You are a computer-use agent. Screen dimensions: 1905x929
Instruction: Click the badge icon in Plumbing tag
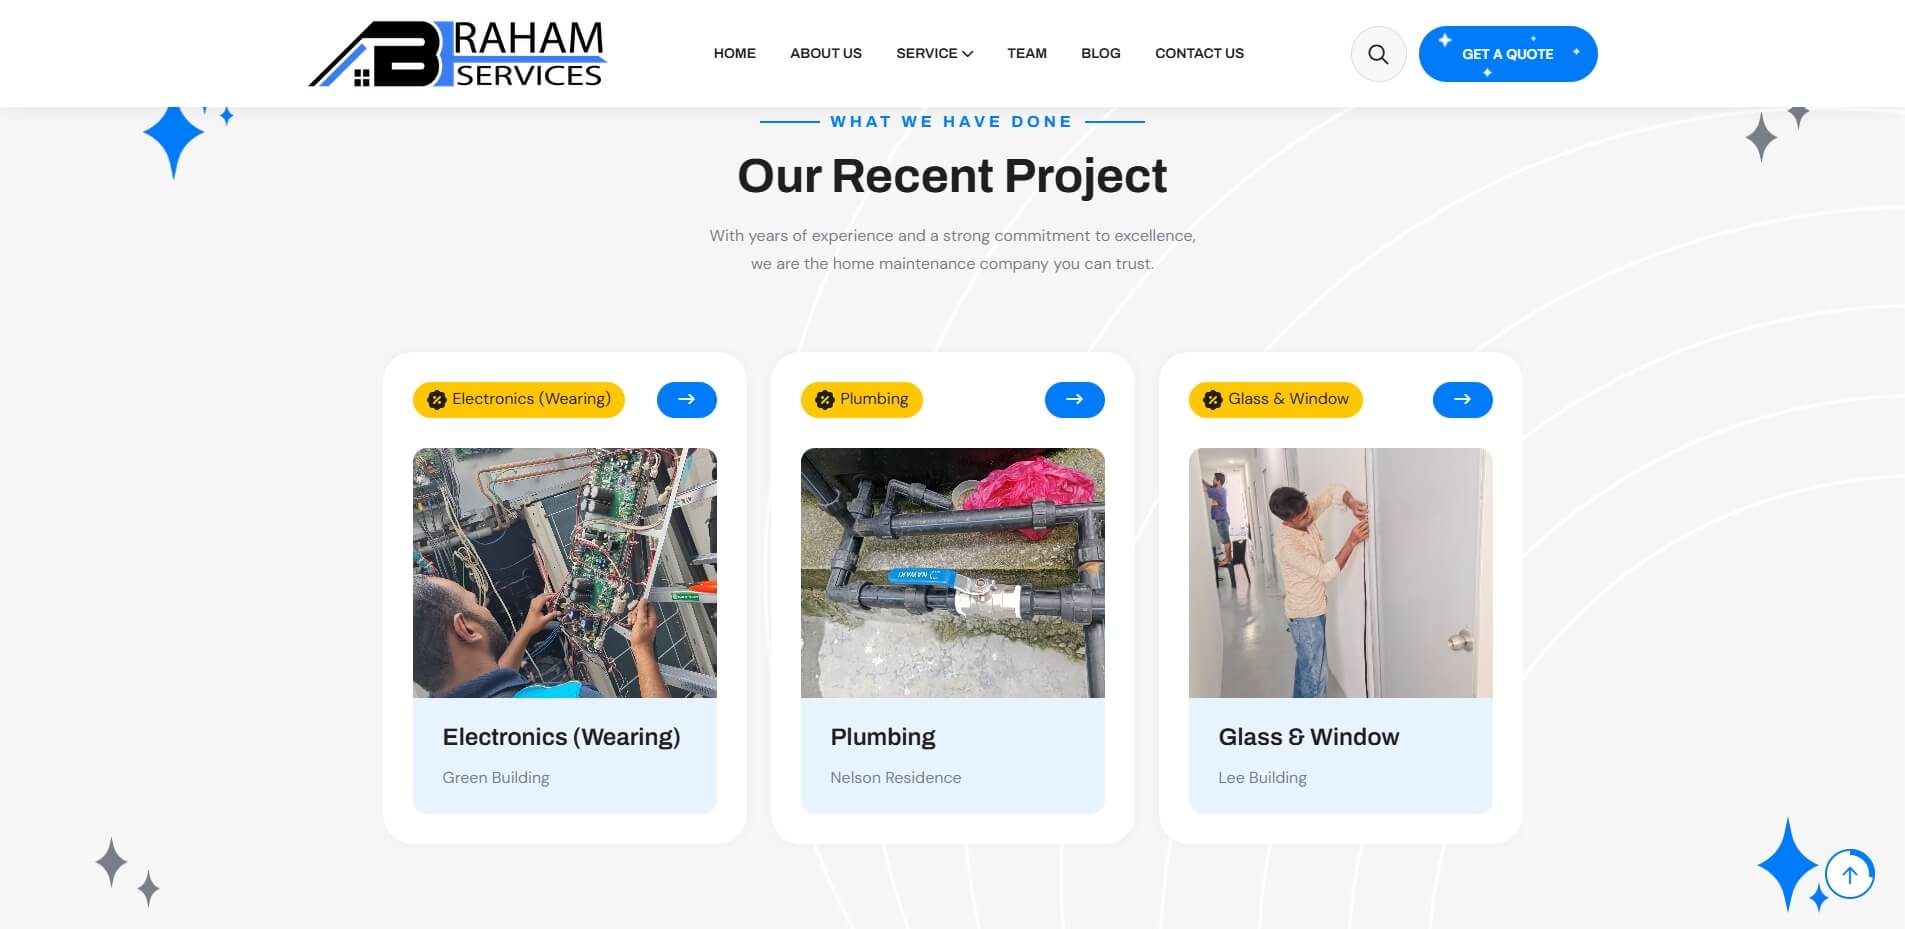coord(824,400)
